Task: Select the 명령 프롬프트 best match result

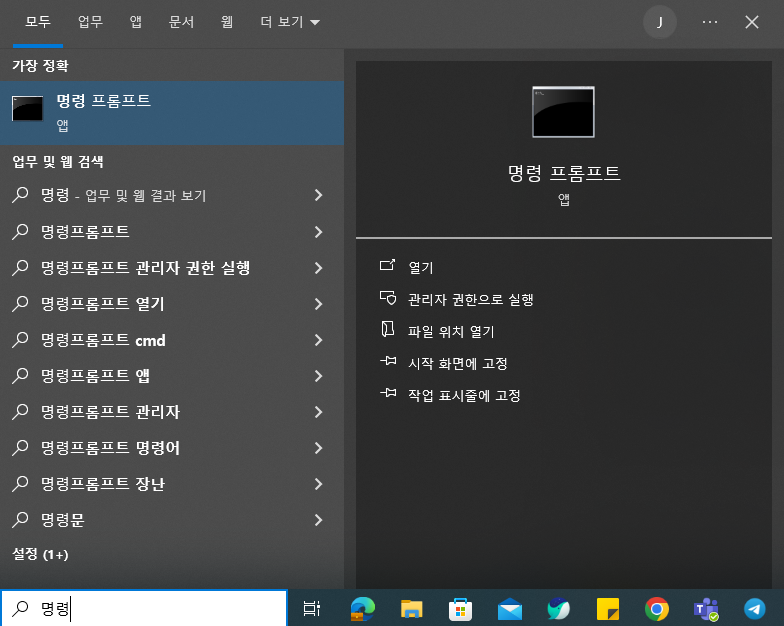Action: tap(172, 113)
